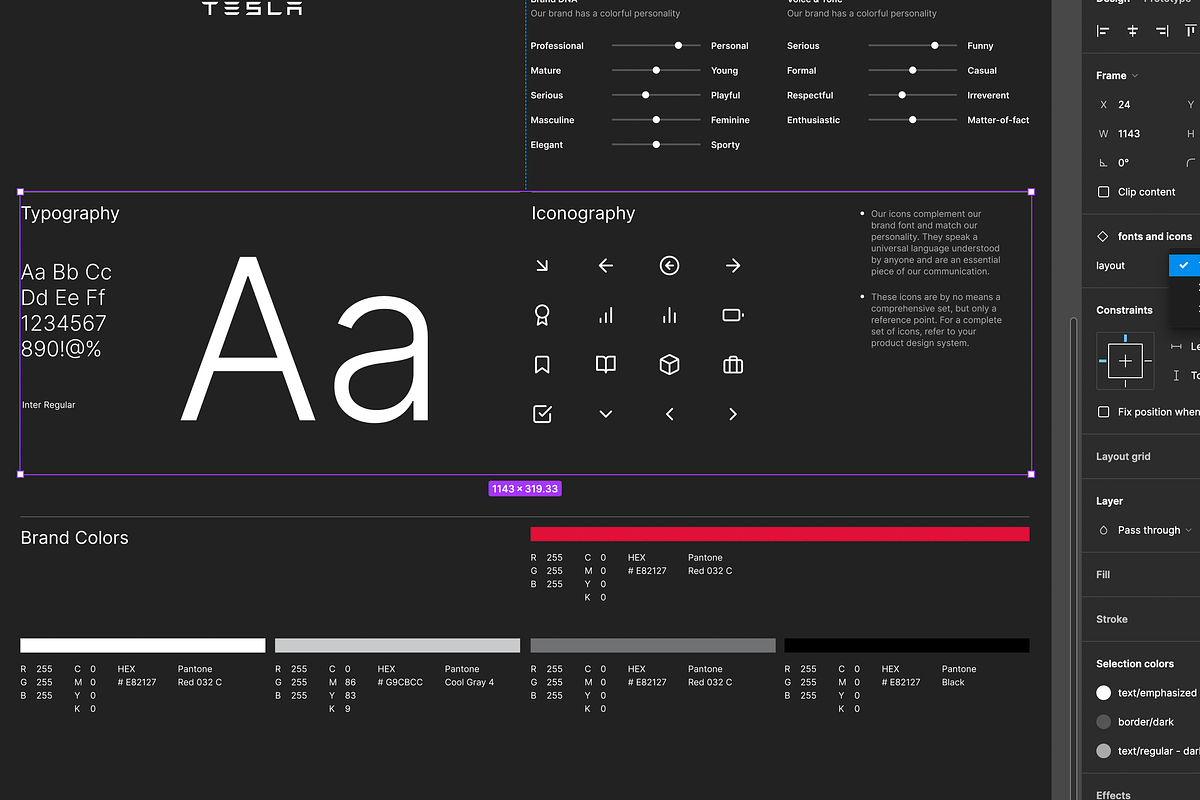Select the red brand color bar
The width and height of the screenshot is (1200, 800).
coord(780,534)
